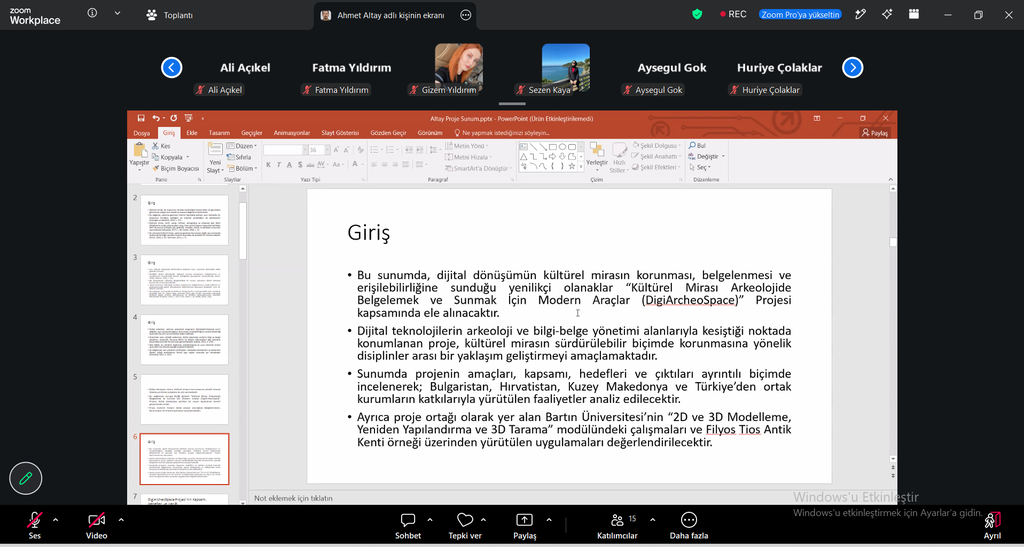Show previous participants with the left arrow
This screenshot has width=1024, height=547.
tap(172, 67)
